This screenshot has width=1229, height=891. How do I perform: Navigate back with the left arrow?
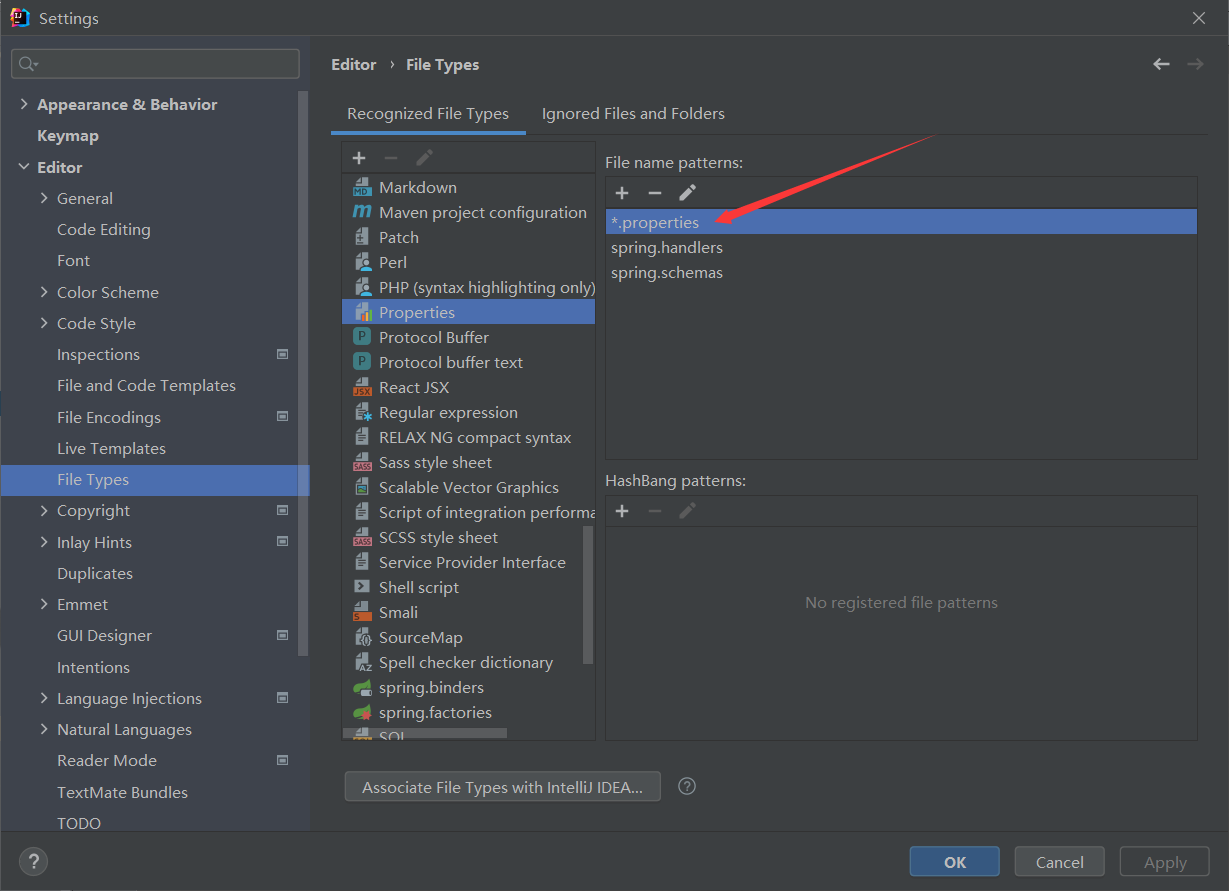[1161, 64]
